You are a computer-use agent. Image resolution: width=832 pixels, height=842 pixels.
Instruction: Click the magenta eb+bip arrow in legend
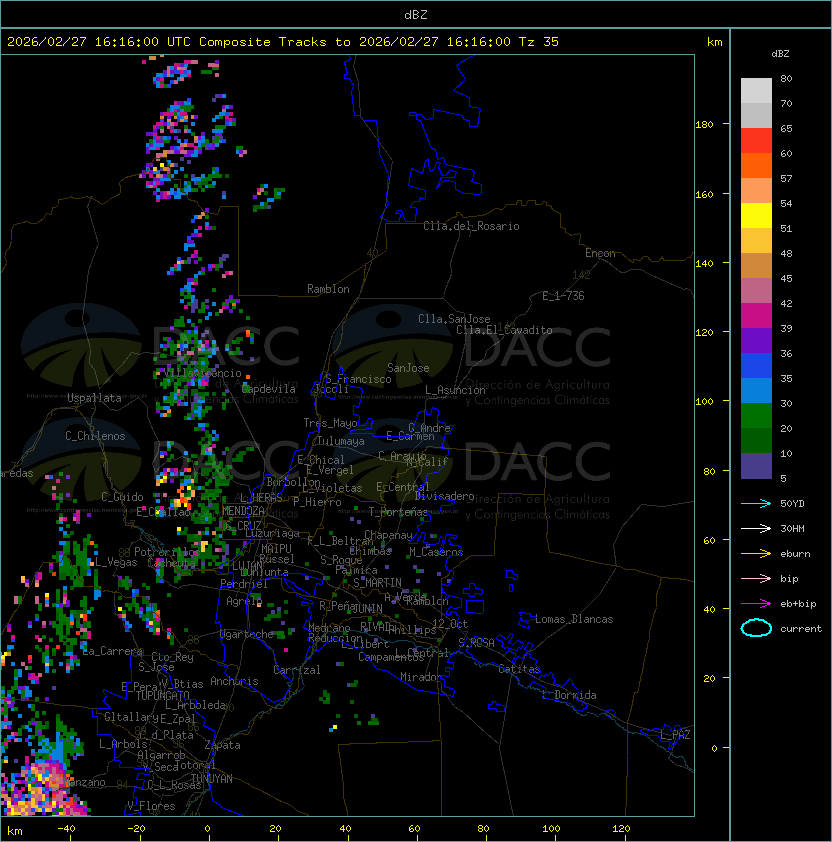(756, 604)
